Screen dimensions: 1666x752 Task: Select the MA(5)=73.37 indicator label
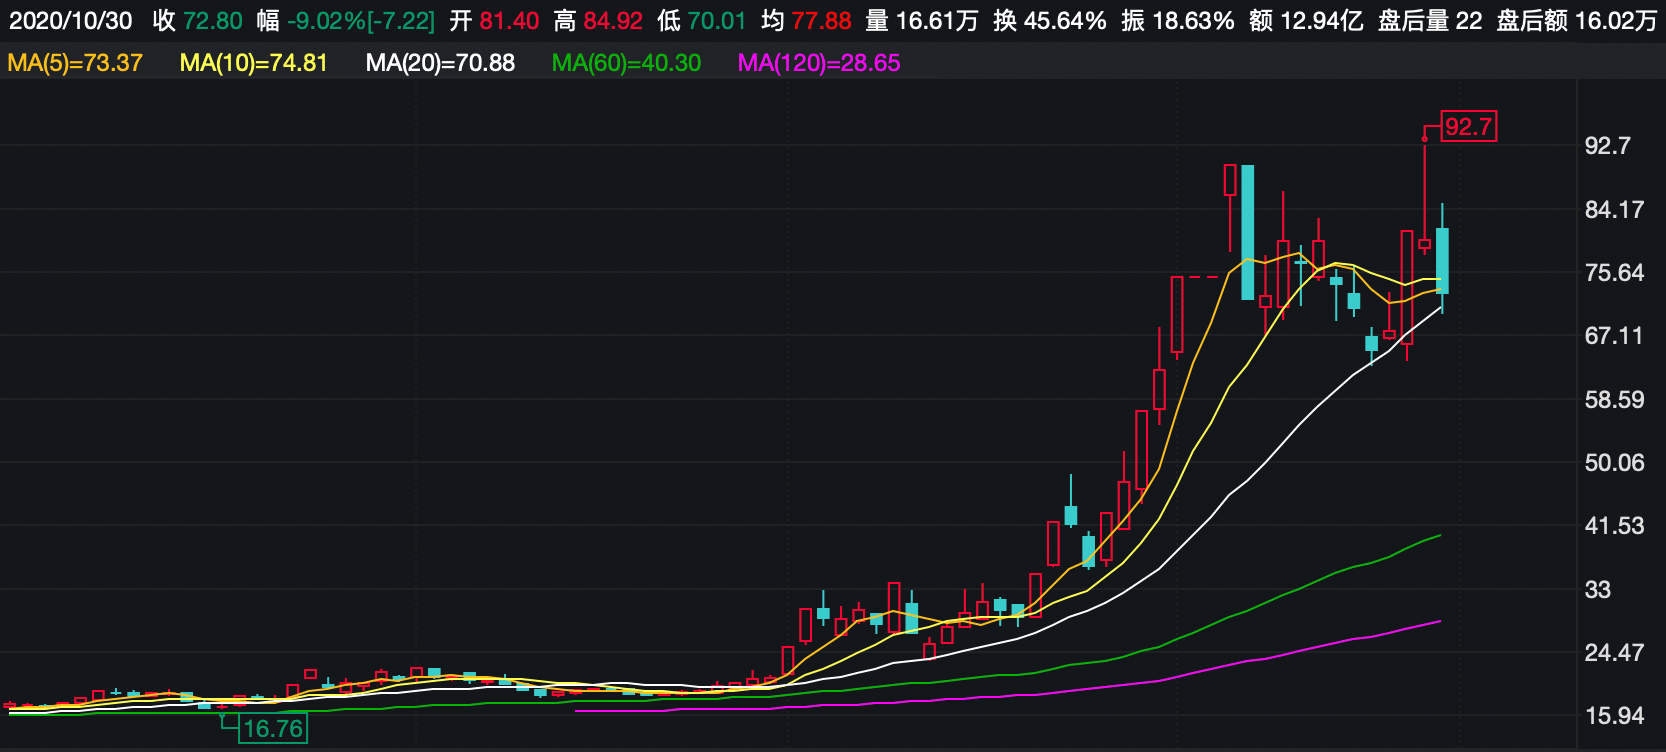[x=75, y=63]
